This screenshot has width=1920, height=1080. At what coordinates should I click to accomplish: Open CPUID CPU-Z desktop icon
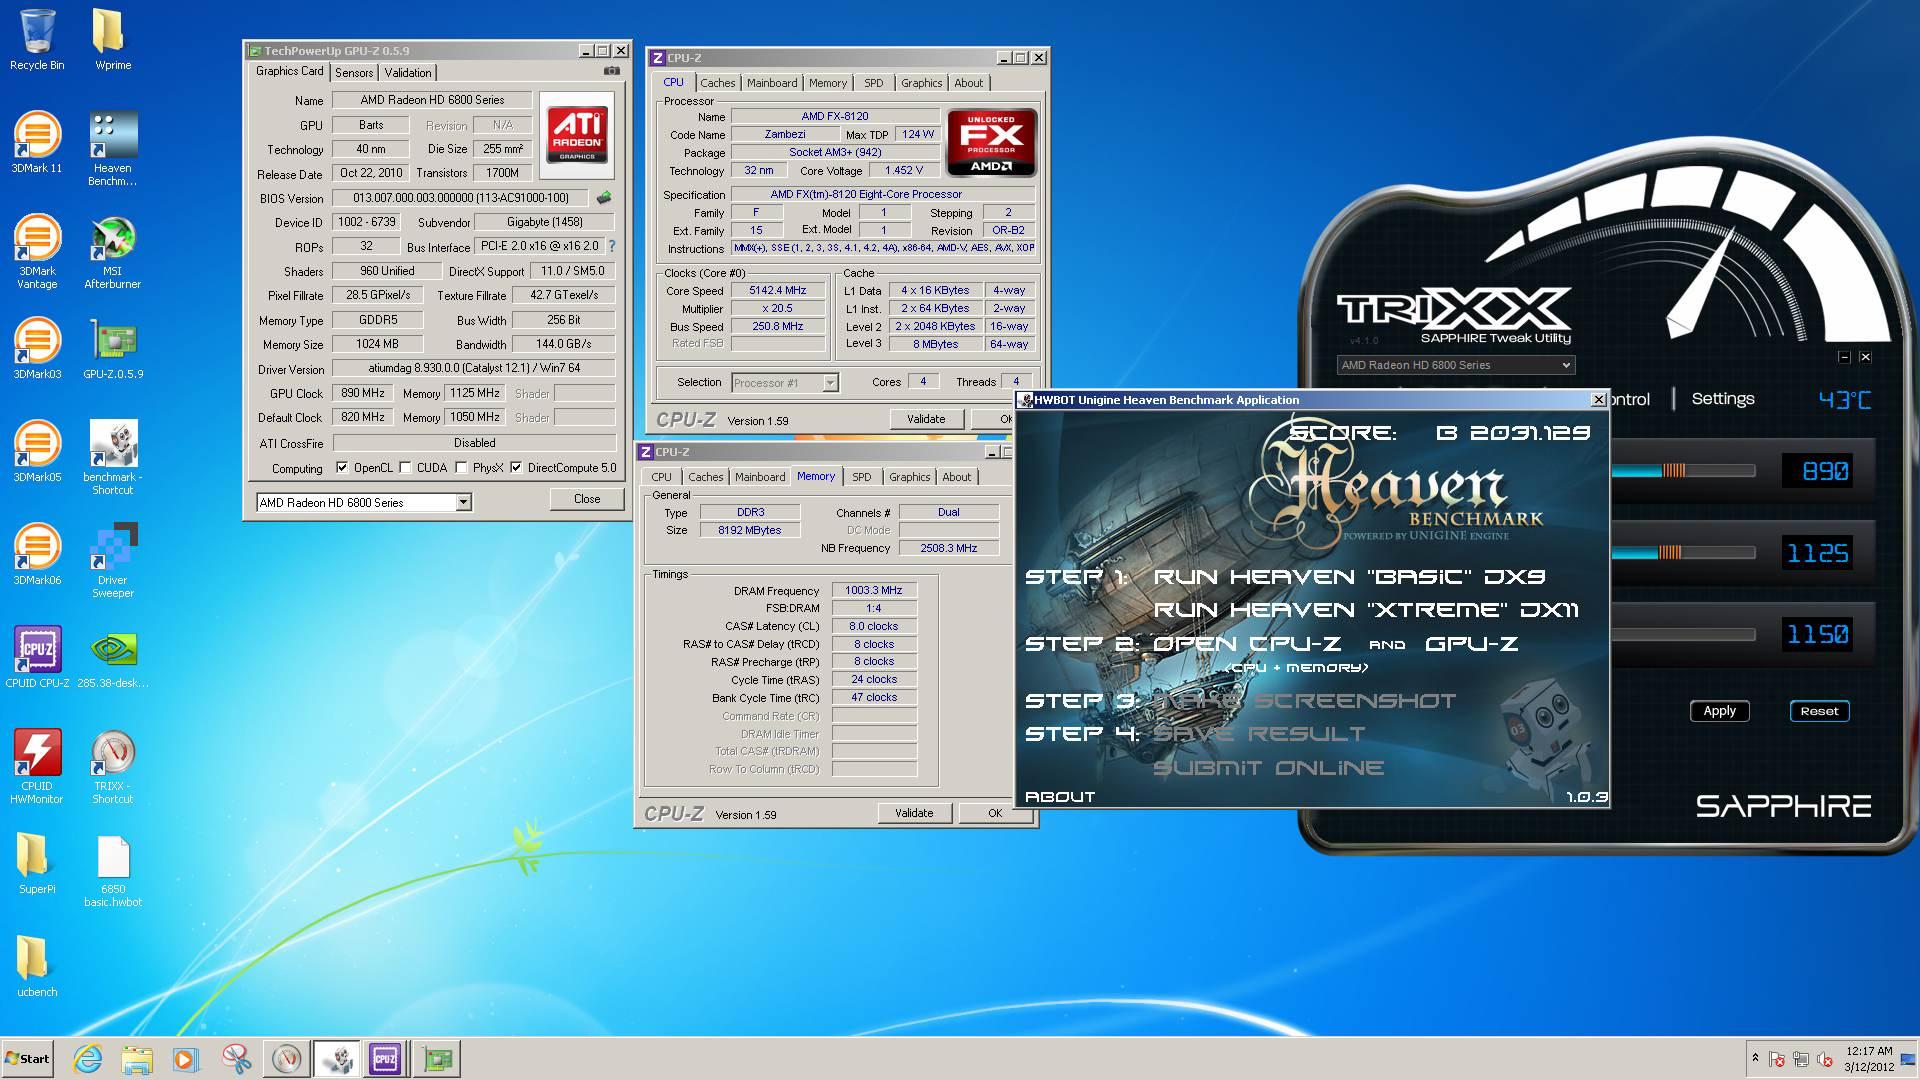[x=37, y=657]
